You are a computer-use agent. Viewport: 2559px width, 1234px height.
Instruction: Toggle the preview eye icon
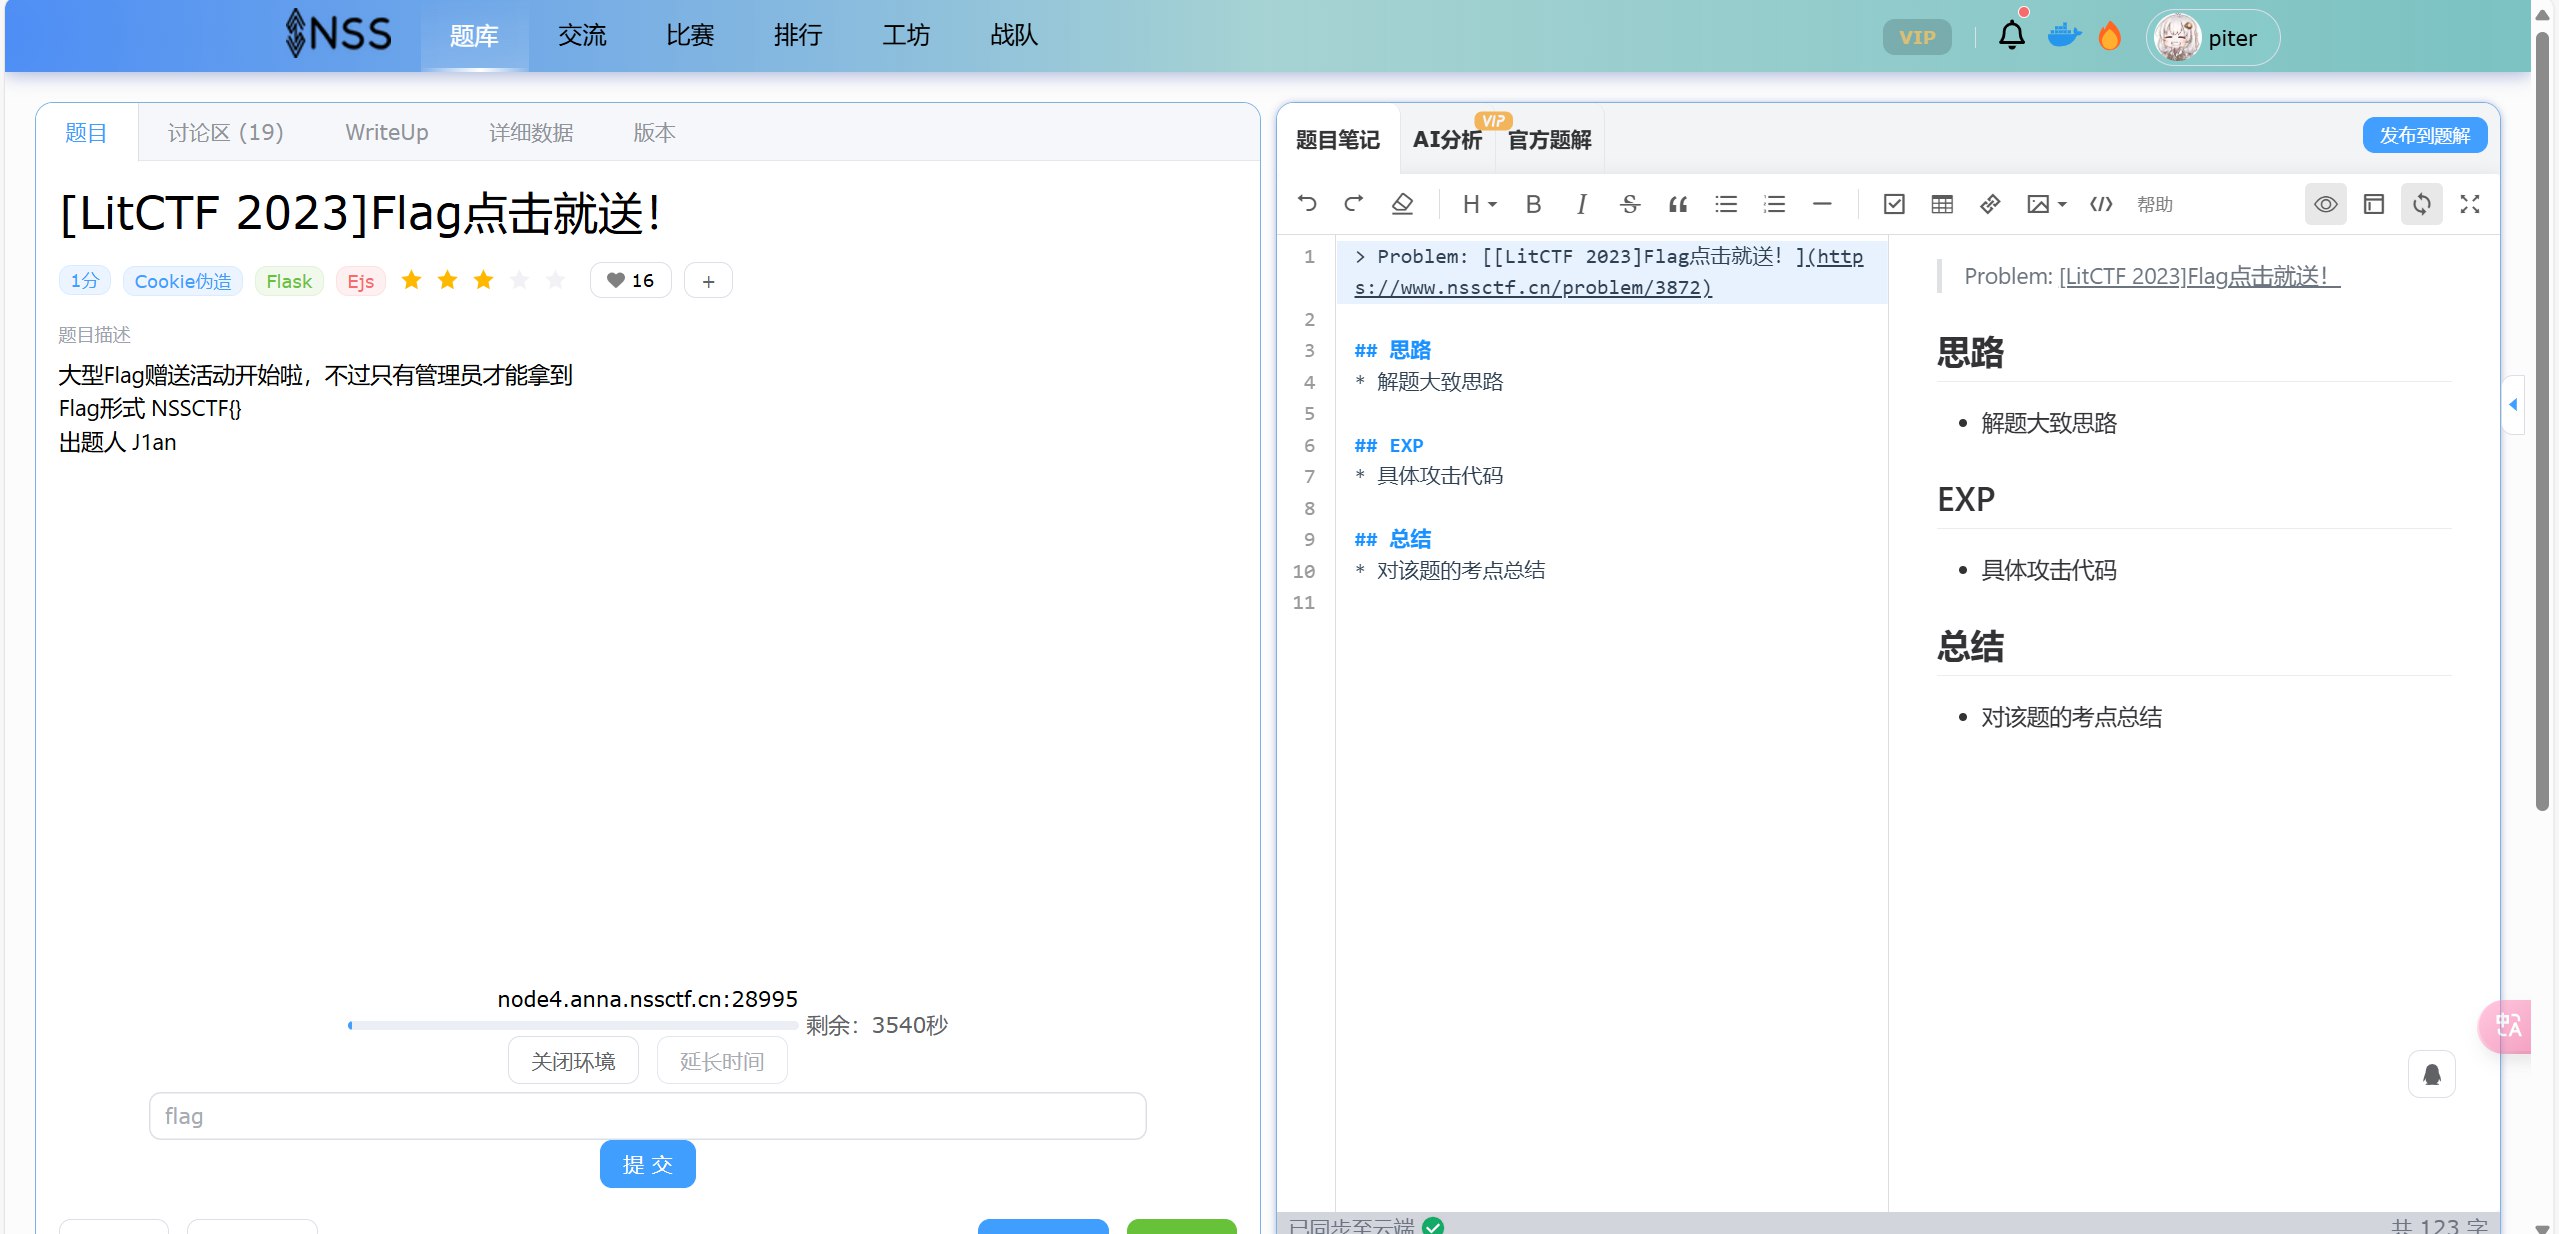tap(2326, 204)
